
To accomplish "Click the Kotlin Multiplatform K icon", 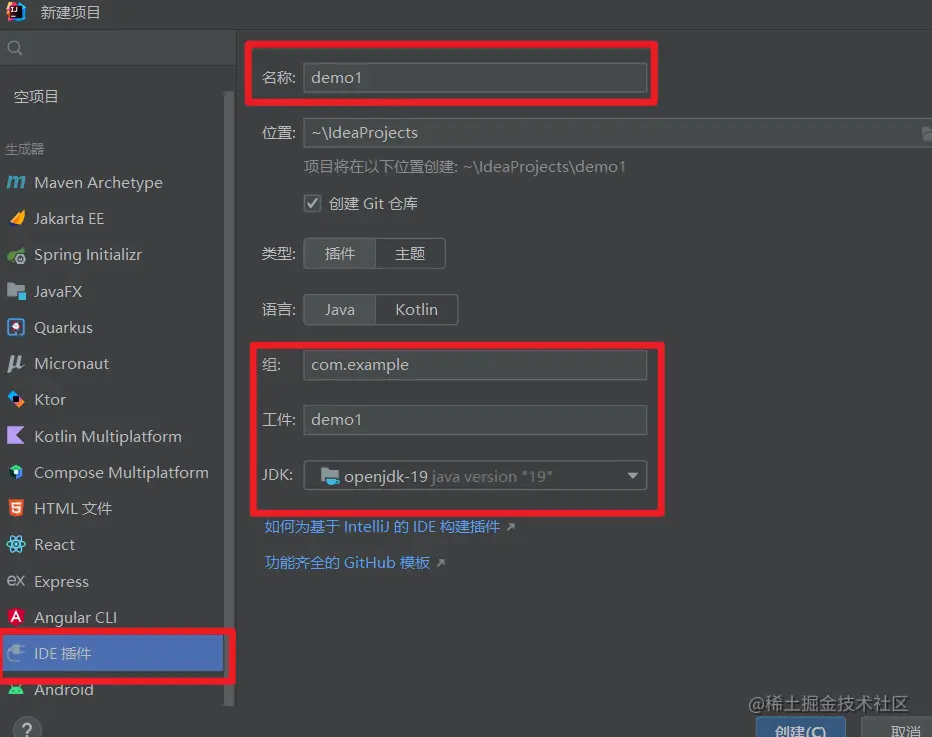I will point(16,436).
